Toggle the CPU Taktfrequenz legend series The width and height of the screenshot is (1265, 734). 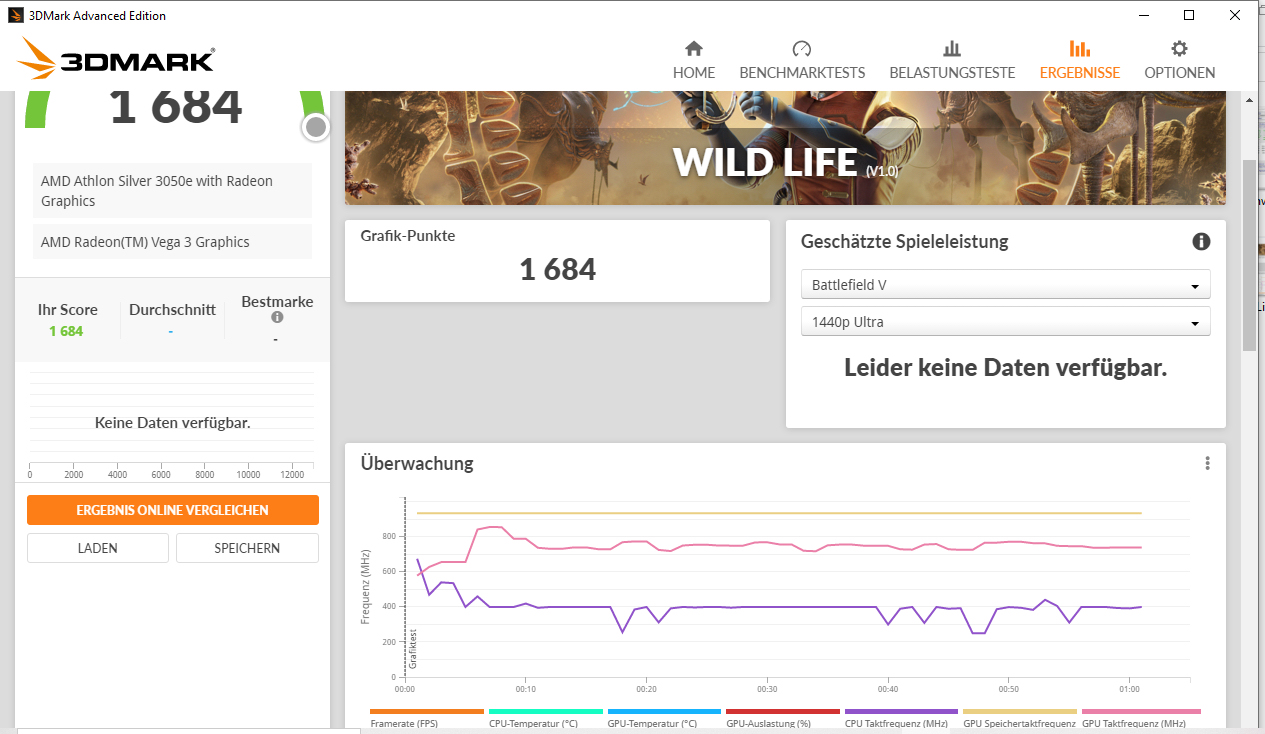tap(901, 719)
